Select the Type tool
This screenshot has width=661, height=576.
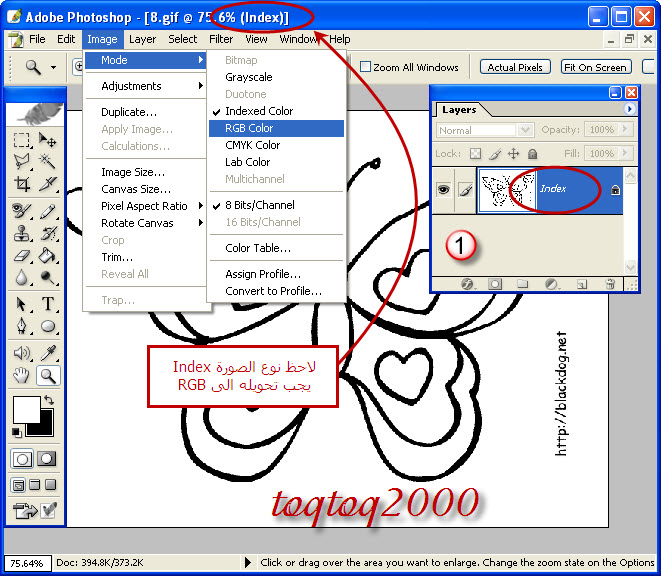(47, 304)
